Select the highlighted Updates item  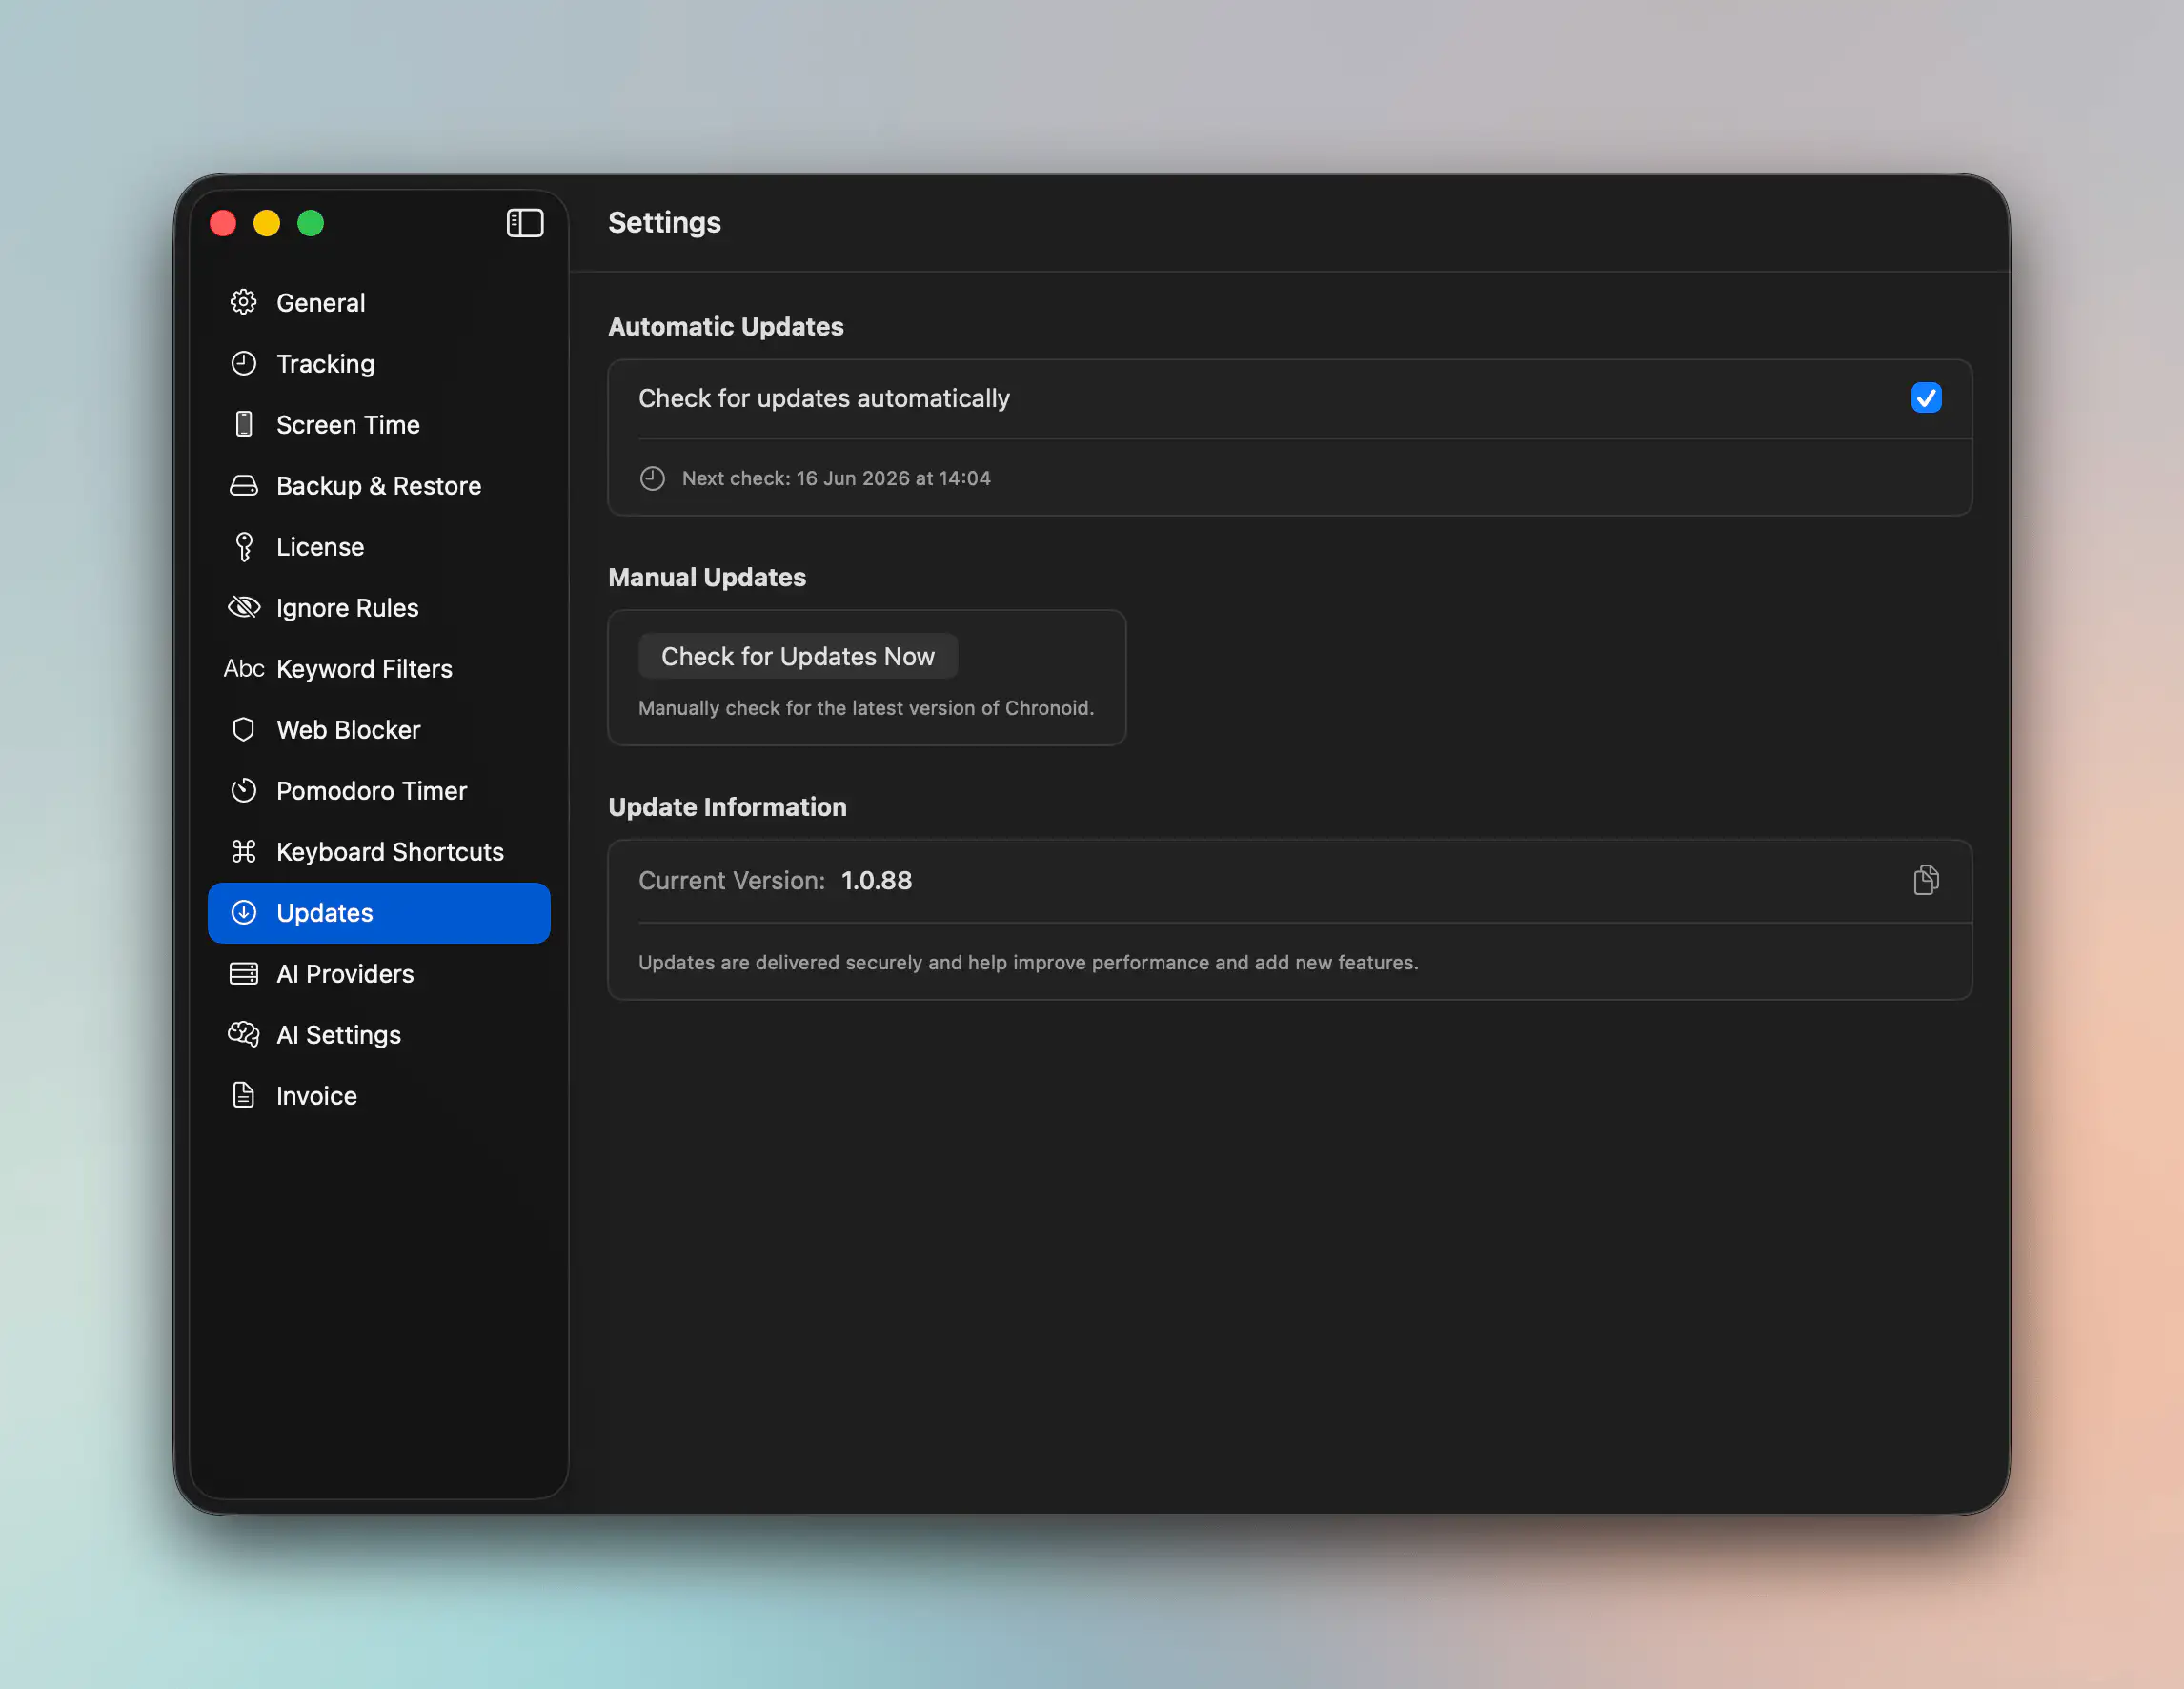click(379, 912)
